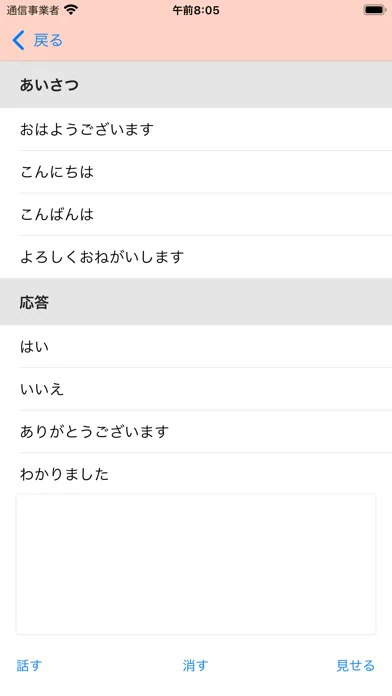
Task: Tap the 午前8:05 clock display
Action: [196, 10]
